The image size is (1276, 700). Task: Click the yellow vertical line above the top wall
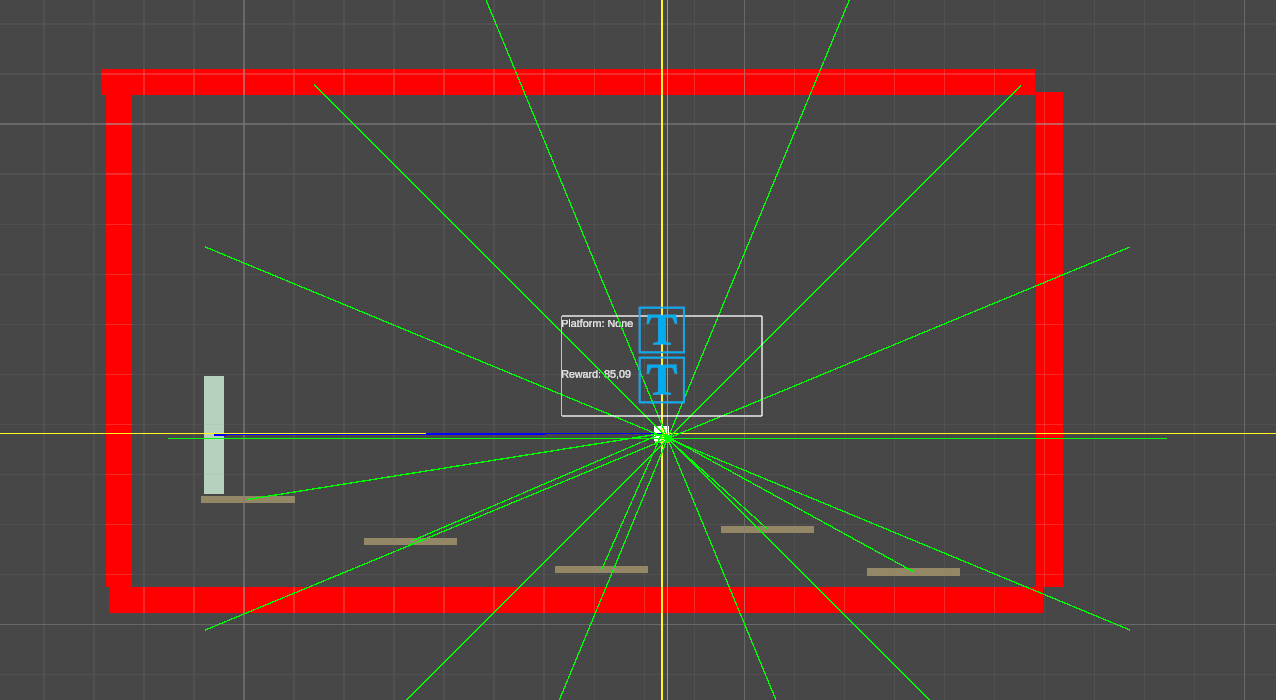pos(662,35)
